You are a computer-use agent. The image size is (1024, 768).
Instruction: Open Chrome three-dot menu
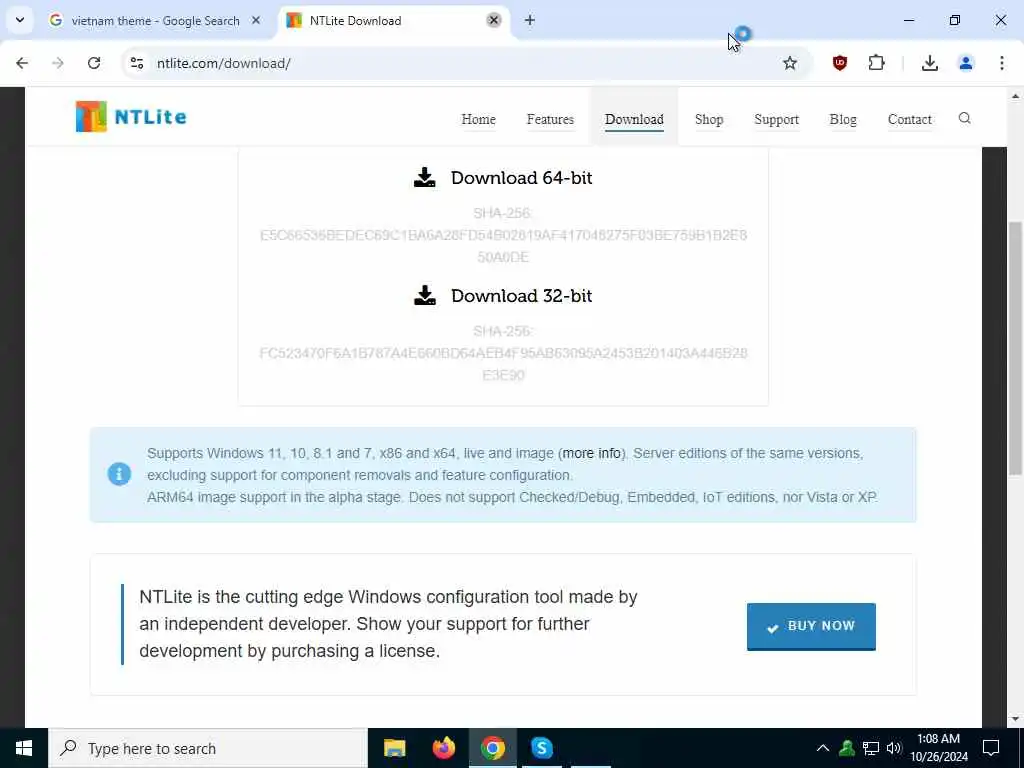coord(1002,63)
